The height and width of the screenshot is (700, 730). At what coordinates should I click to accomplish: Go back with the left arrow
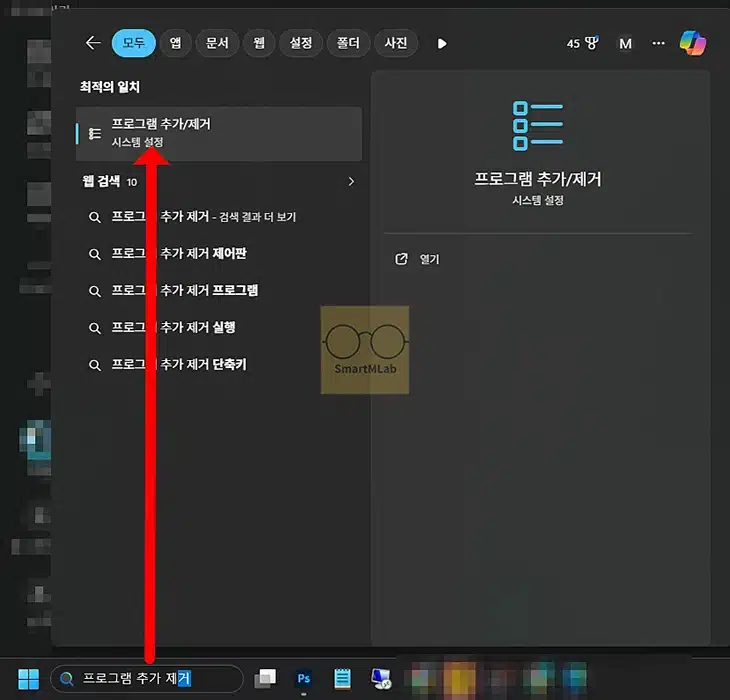pos(93,43)
